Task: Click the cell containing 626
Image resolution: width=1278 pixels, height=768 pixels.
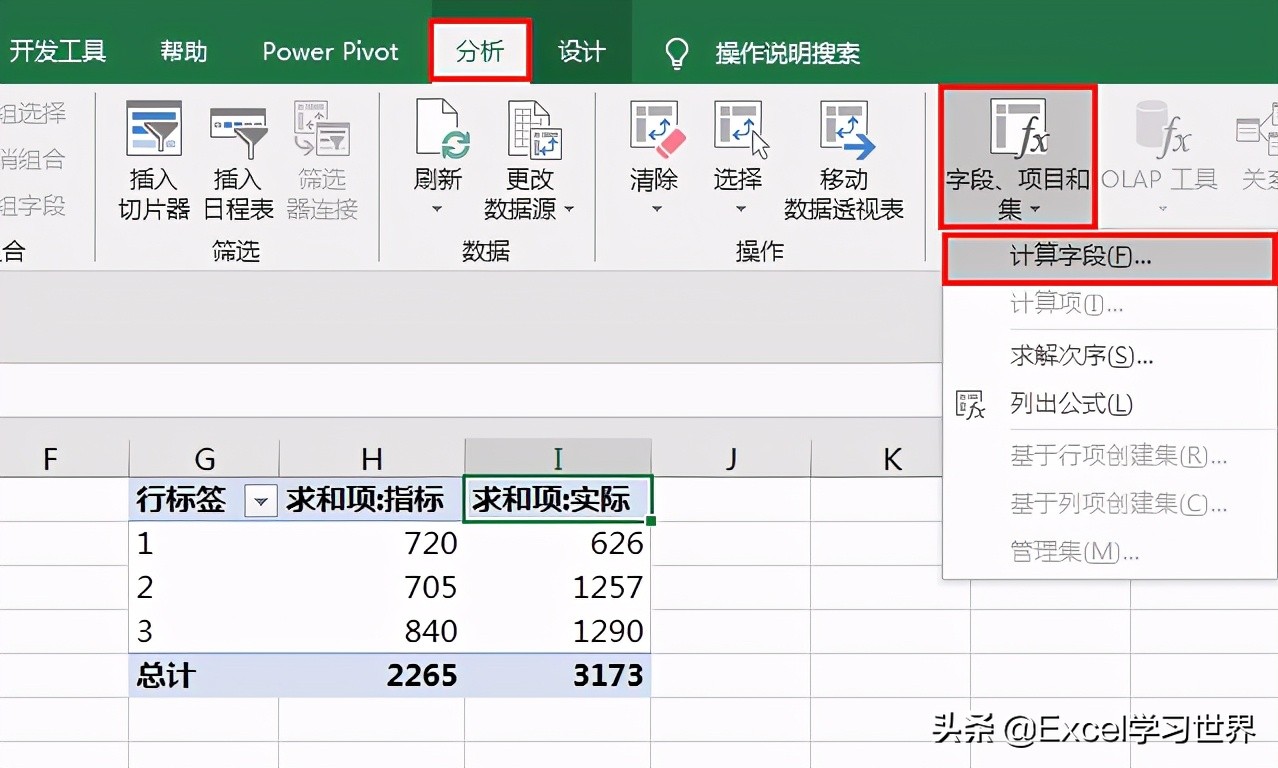Action: click(558, 543)
